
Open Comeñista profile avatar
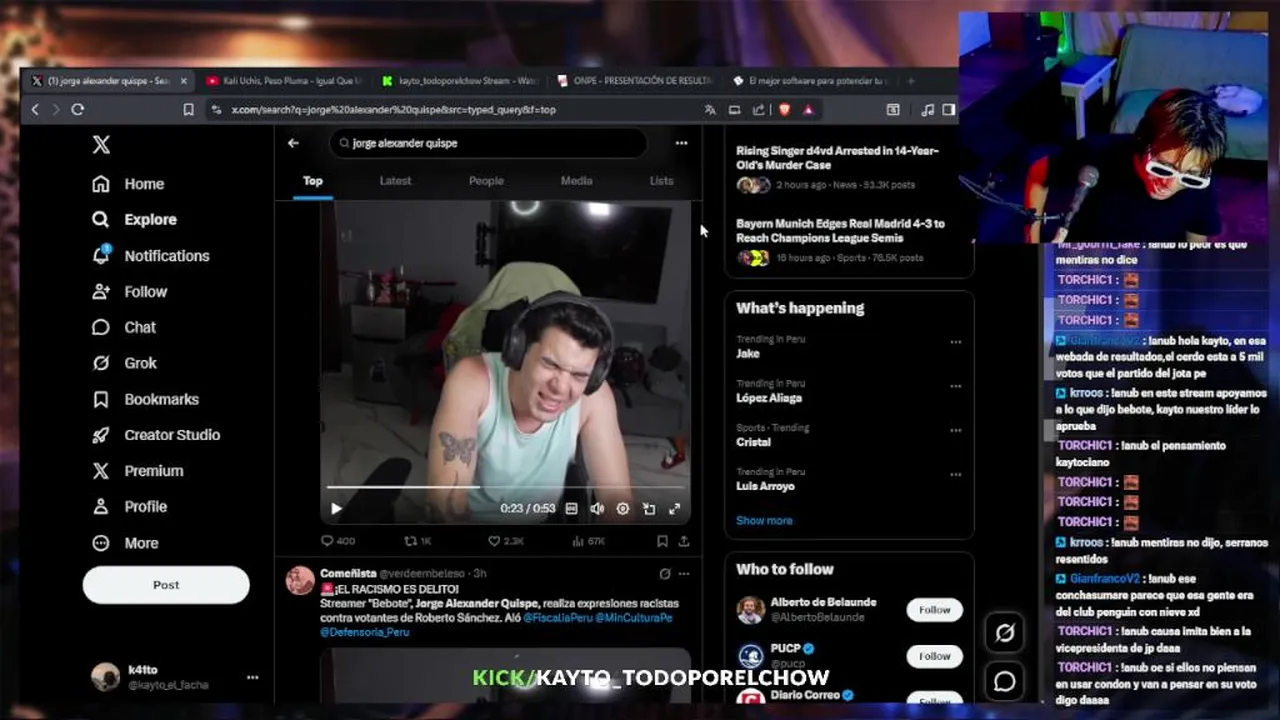[300, 580]
